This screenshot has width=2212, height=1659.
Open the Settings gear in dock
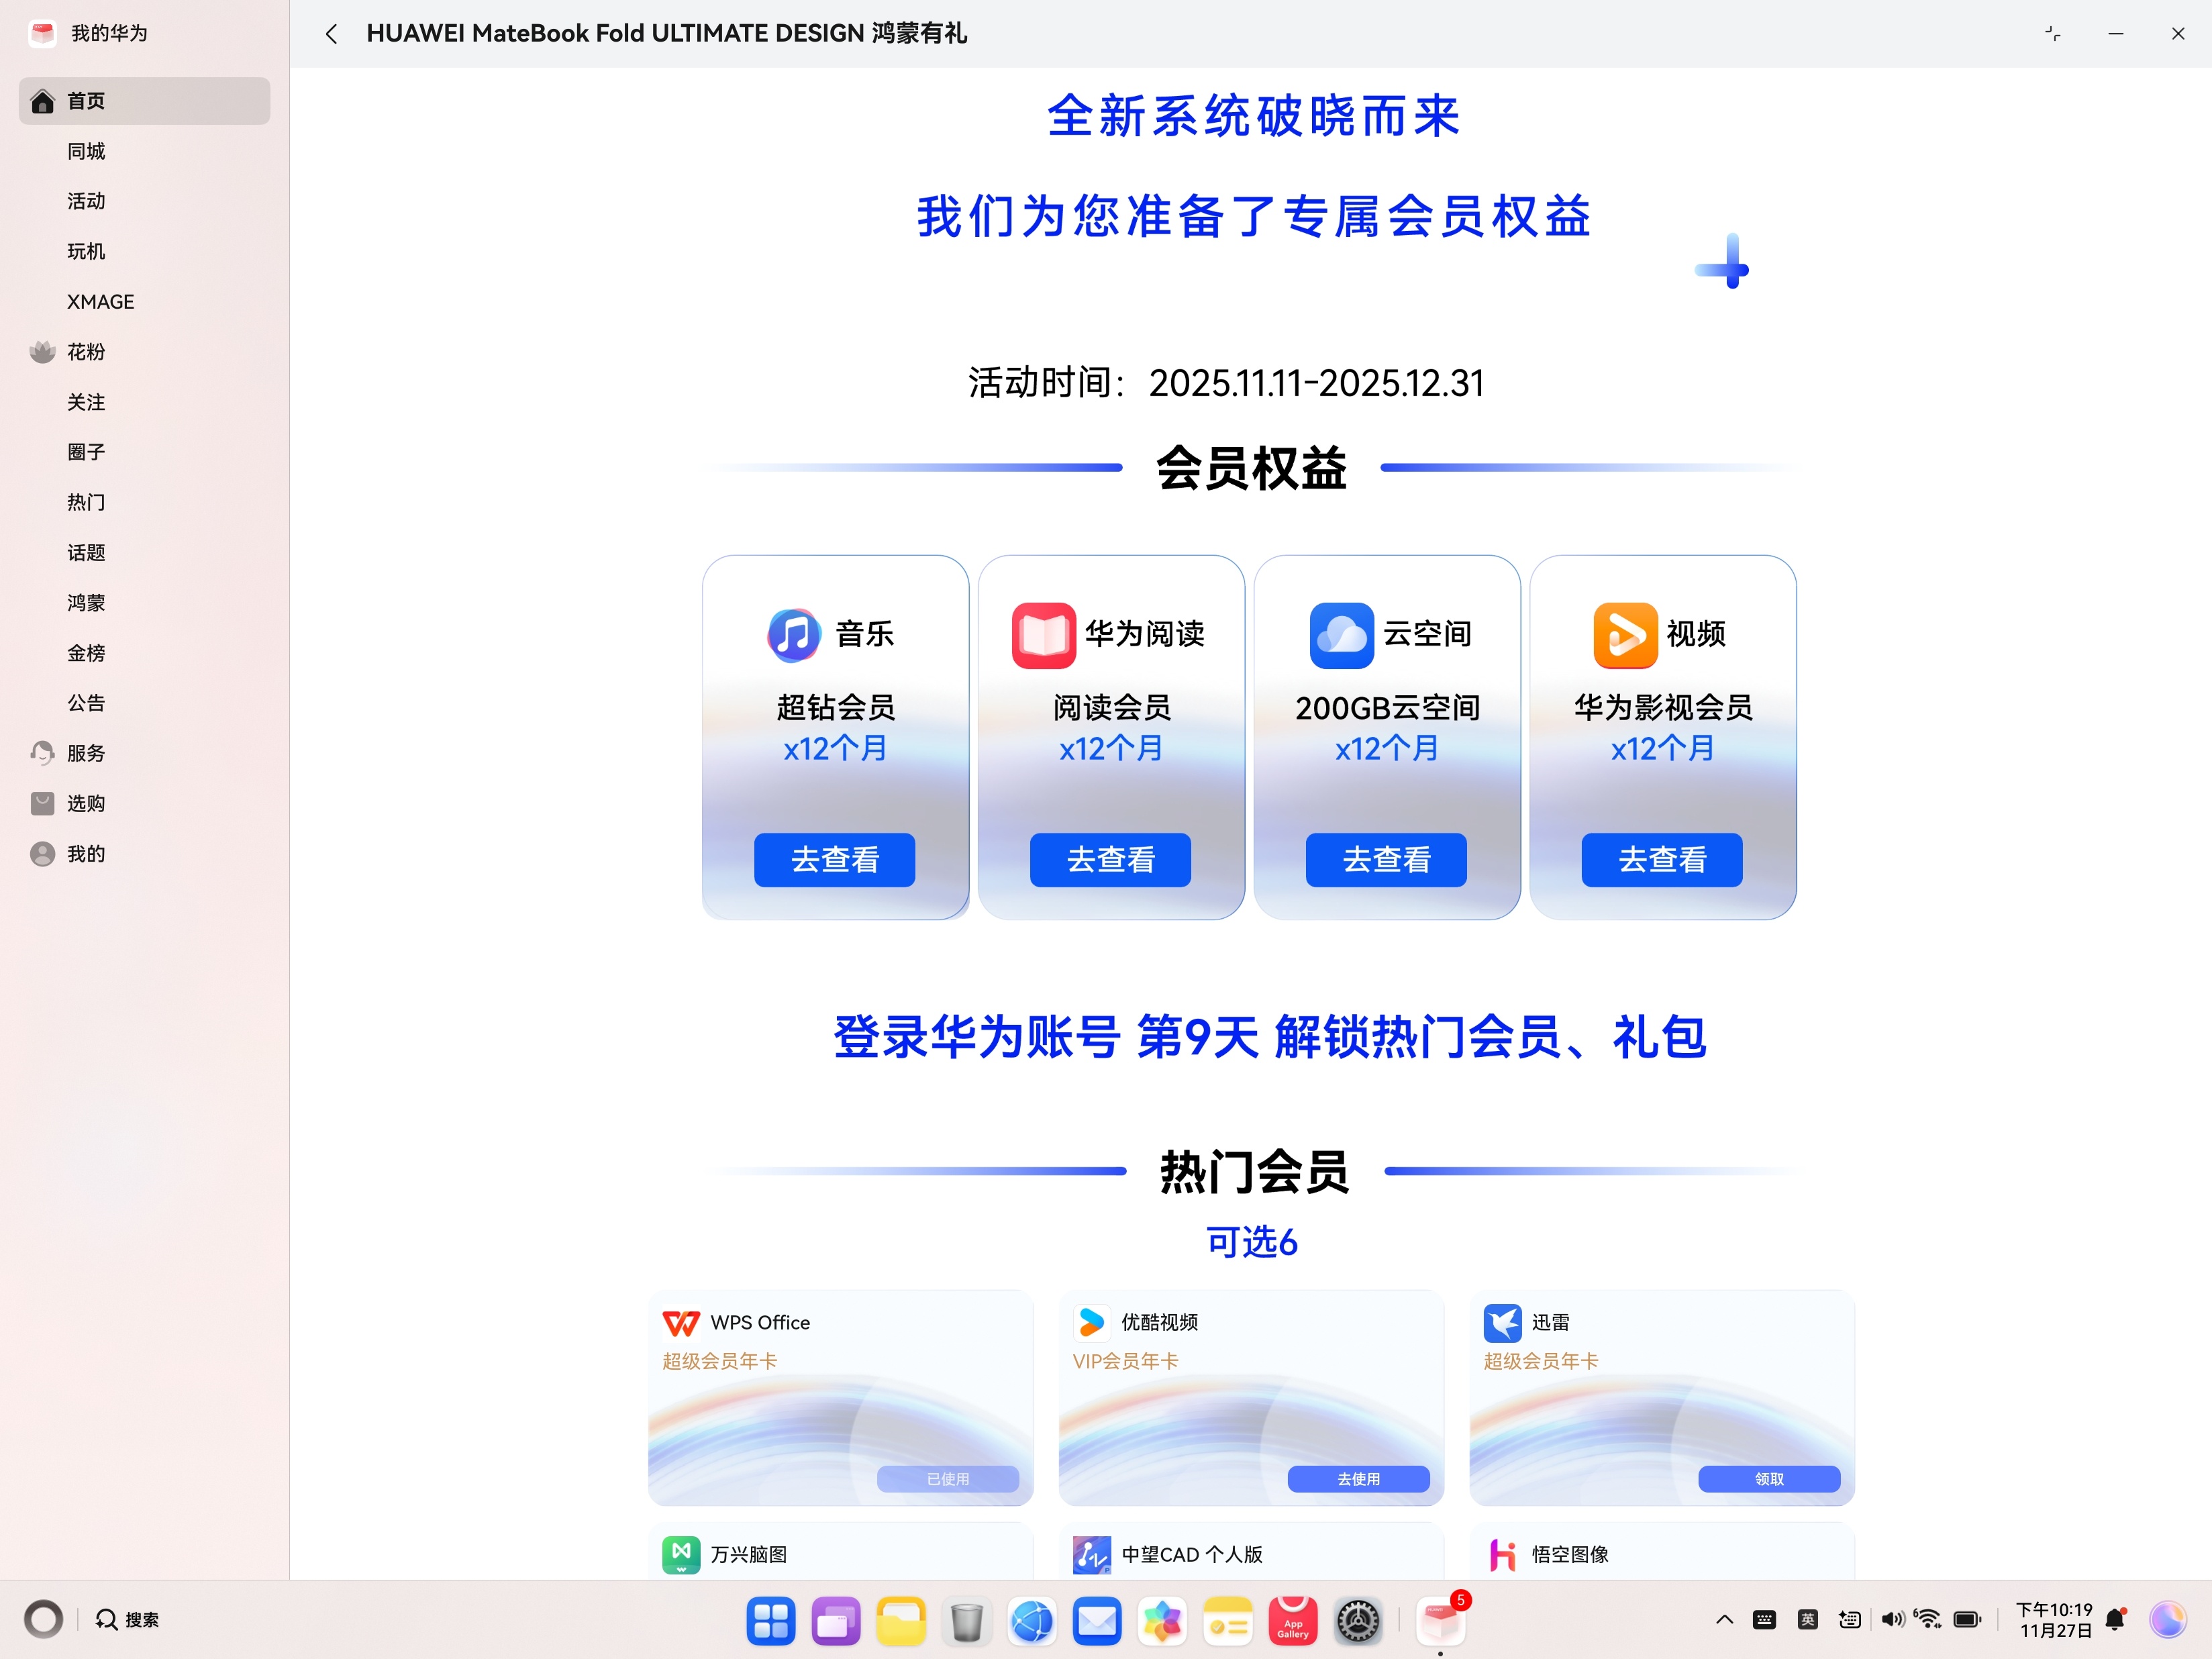pos(1357,1620)
